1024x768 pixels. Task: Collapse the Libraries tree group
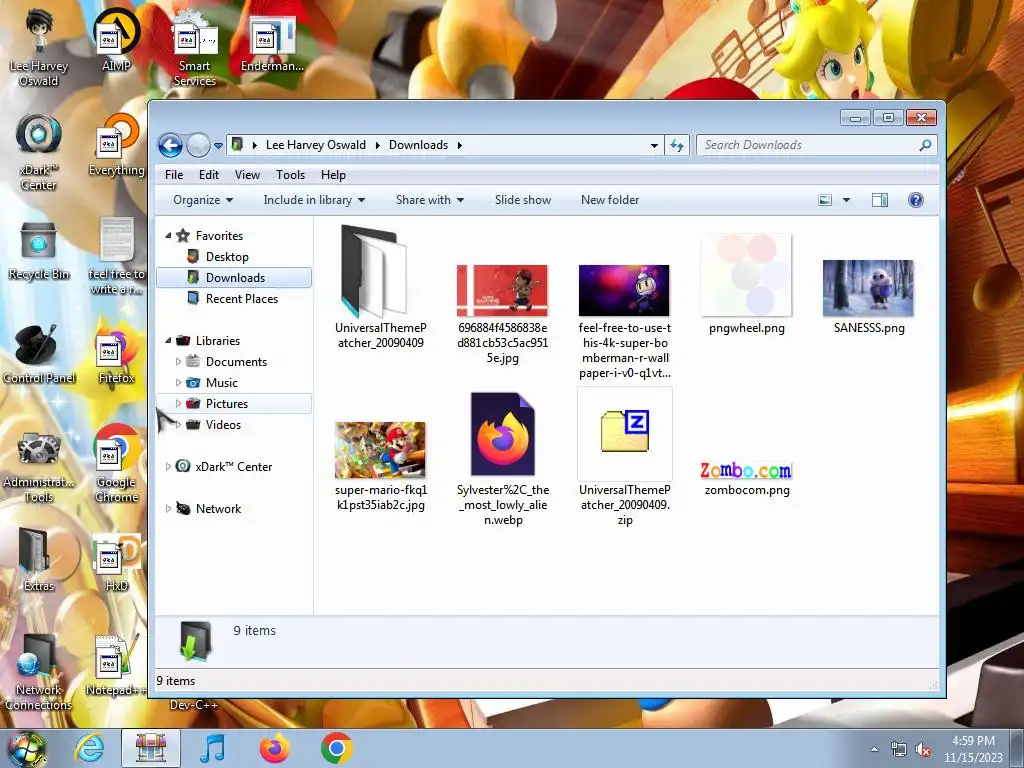(168, 340)
